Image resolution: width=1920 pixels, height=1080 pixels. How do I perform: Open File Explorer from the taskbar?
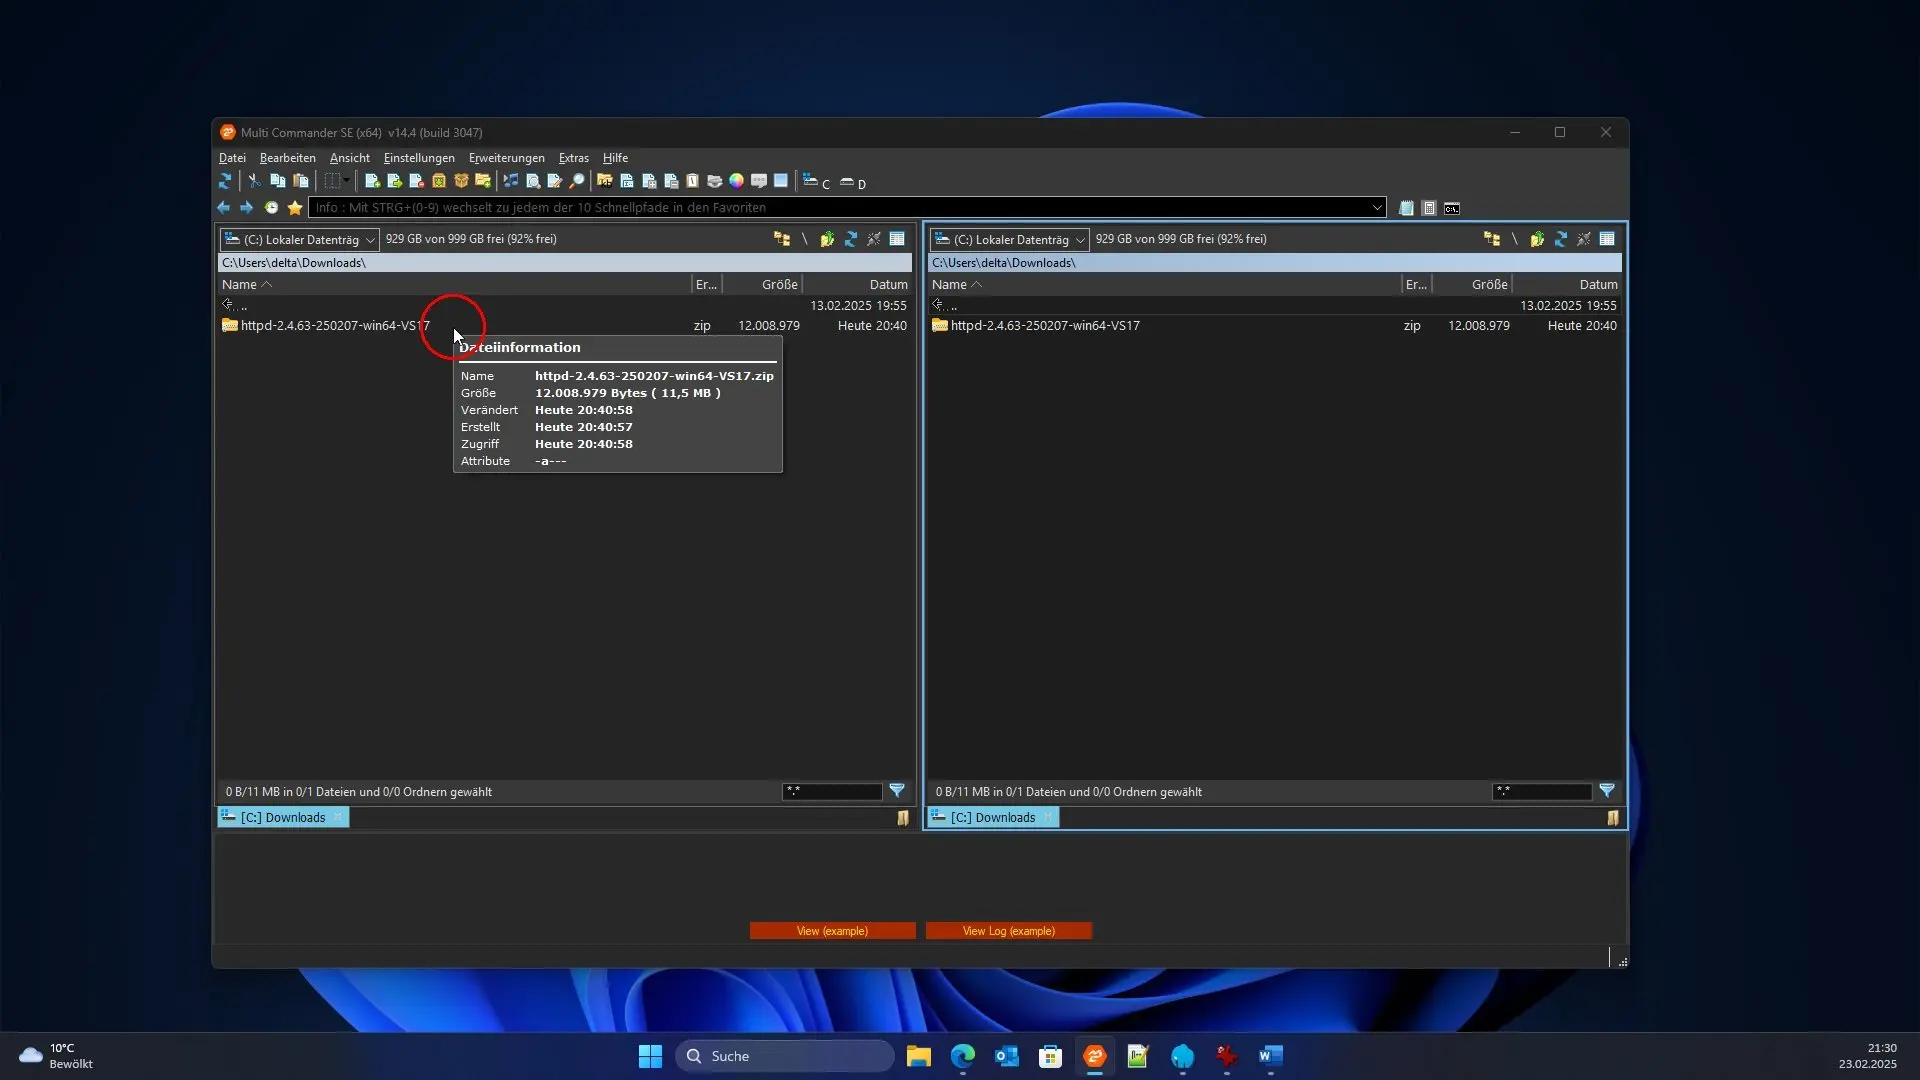pyautogui.click(x=918, y=1056)
